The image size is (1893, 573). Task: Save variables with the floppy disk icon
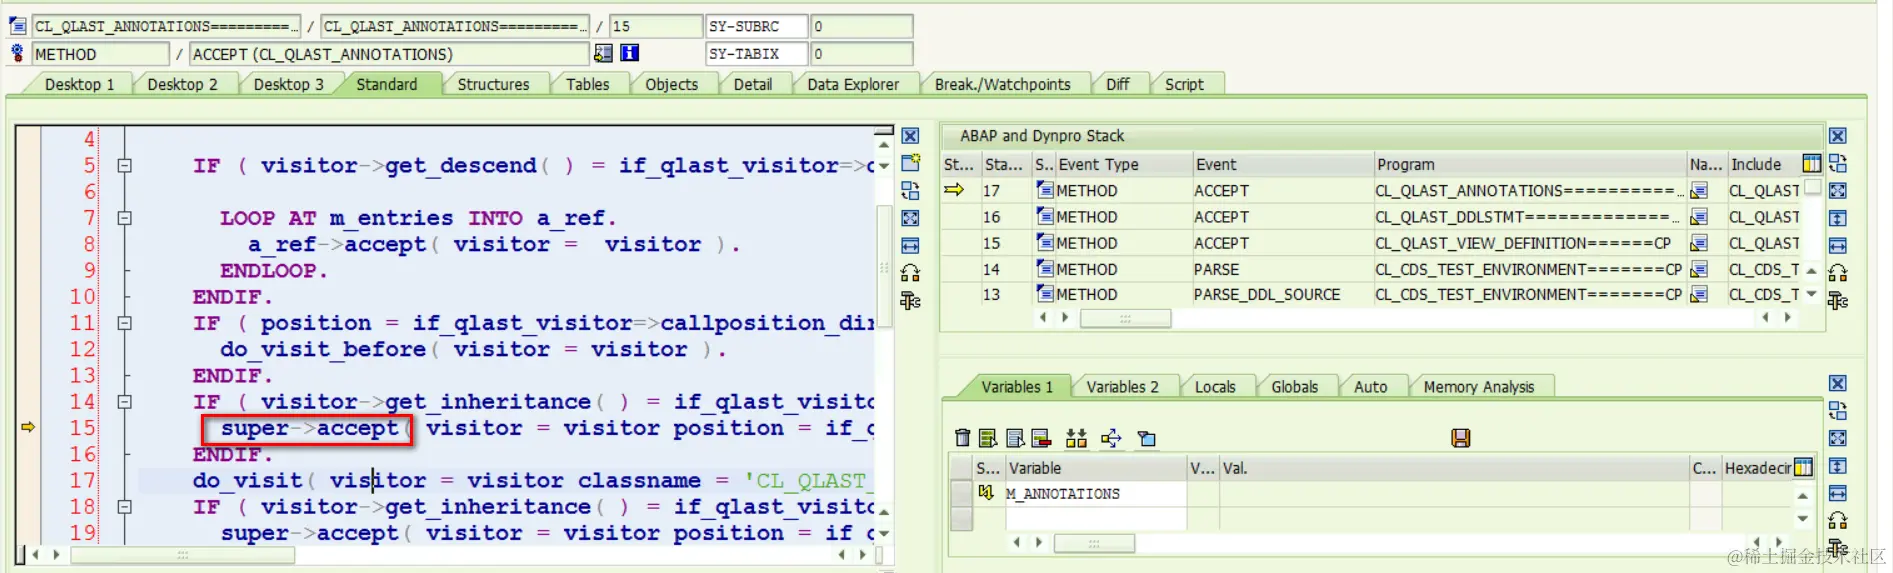point(1461,438)
